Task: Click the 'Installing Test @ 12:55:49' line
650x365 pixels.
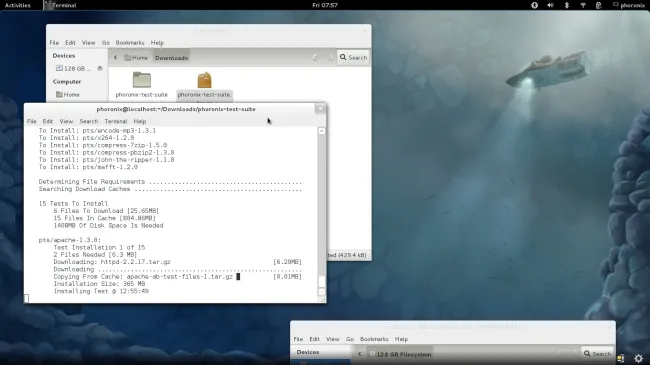Action: [101, 291]
